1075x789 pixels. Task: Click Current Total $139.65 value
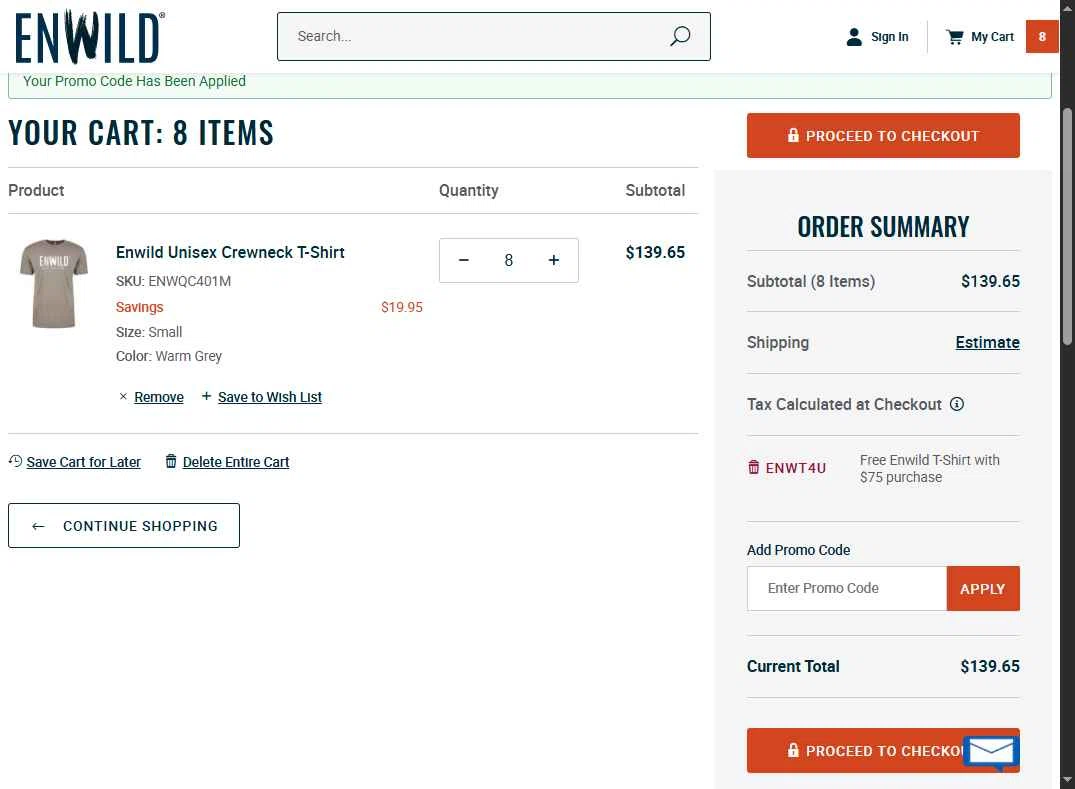tap(989, 666)
